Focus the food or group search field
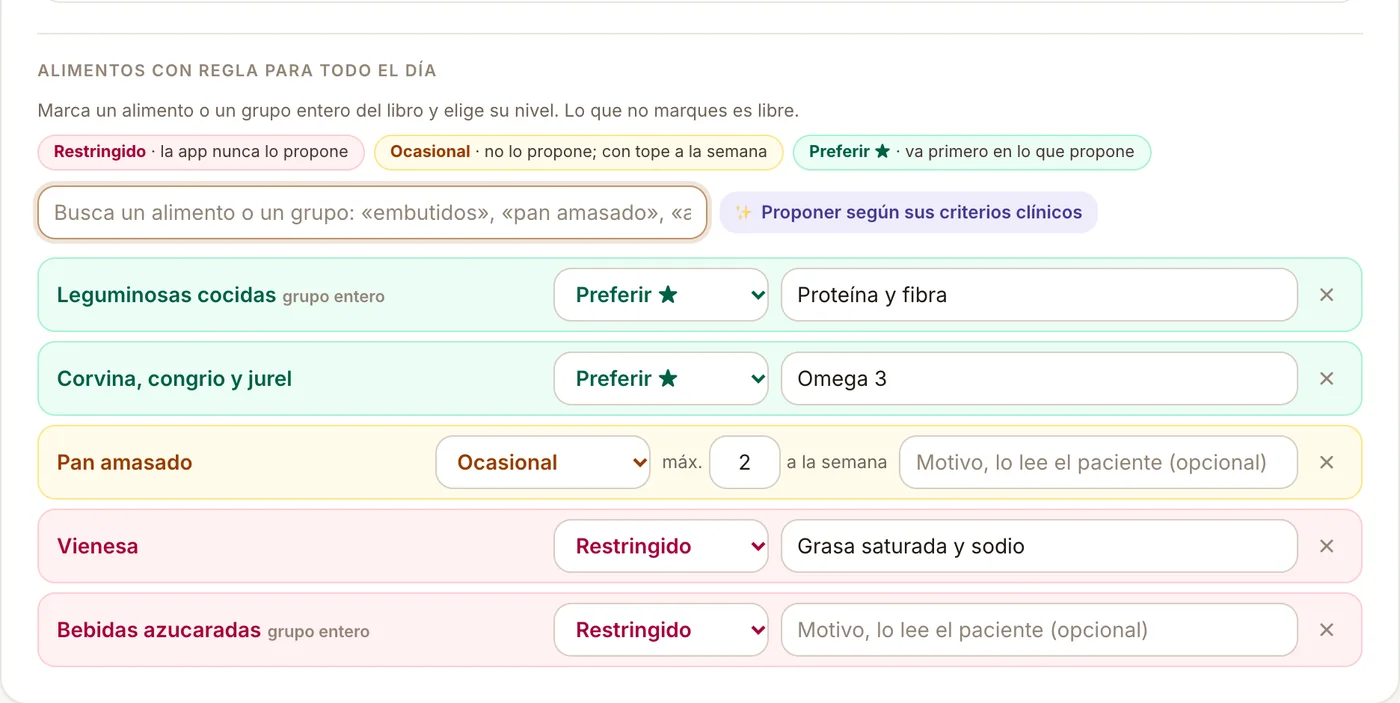This screenshot has height=703, width=1400. (372, 212)
